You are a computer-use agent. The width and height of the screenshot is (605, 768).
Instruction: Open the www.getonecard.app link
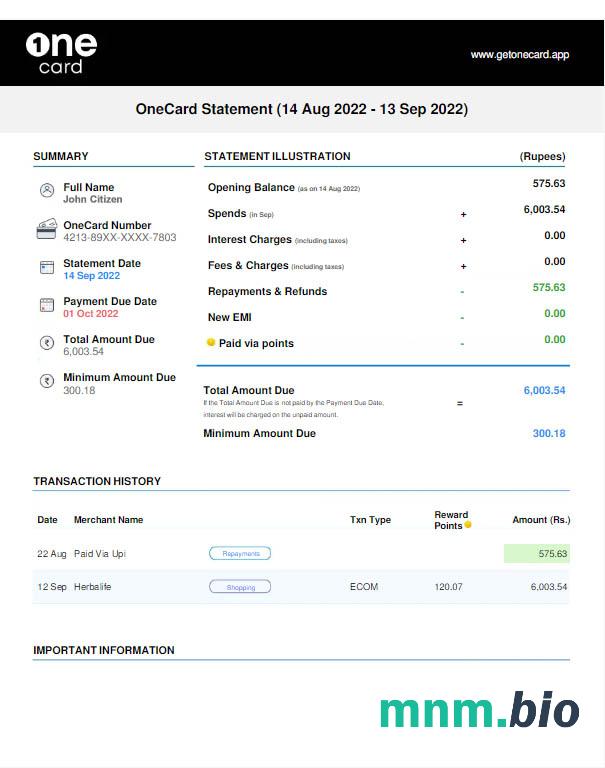pyautogui.click(x=519, y=55)
